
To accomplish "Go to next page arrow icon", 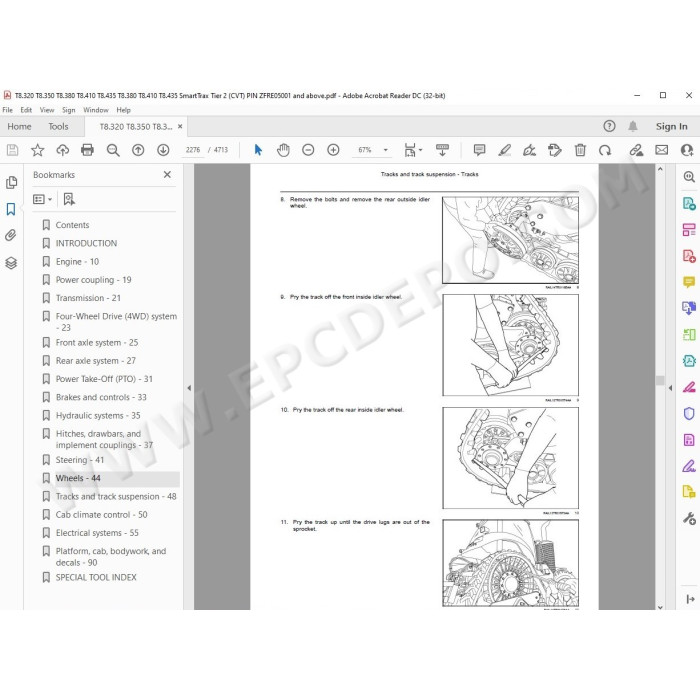I will (163, 150).
